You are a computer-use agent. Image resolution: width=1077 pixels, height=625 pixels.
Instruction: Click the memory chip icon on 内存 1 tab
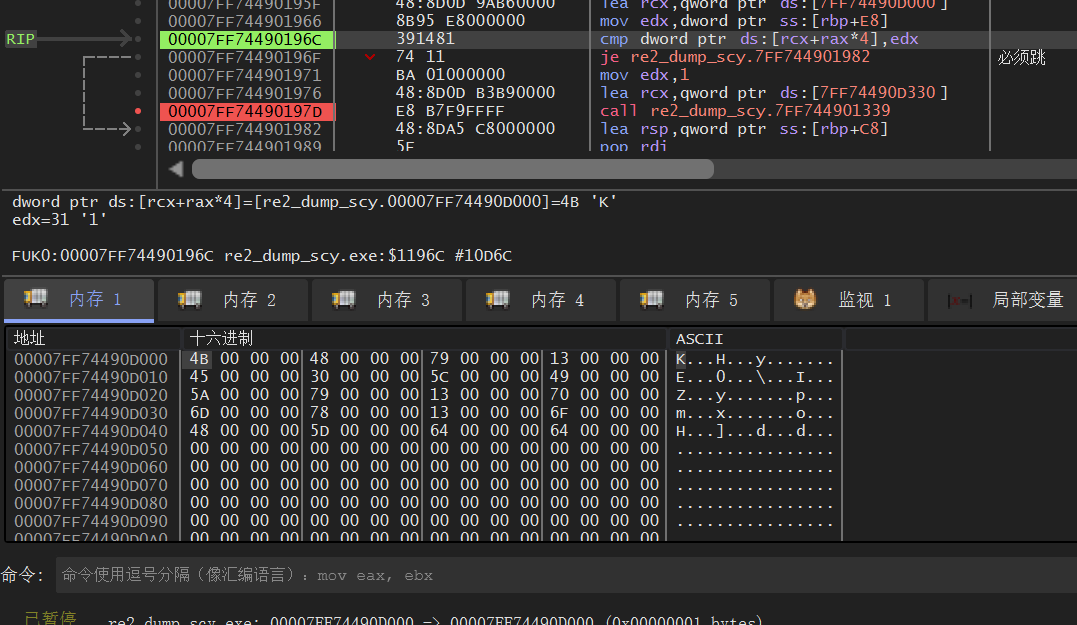coord(34,298)
